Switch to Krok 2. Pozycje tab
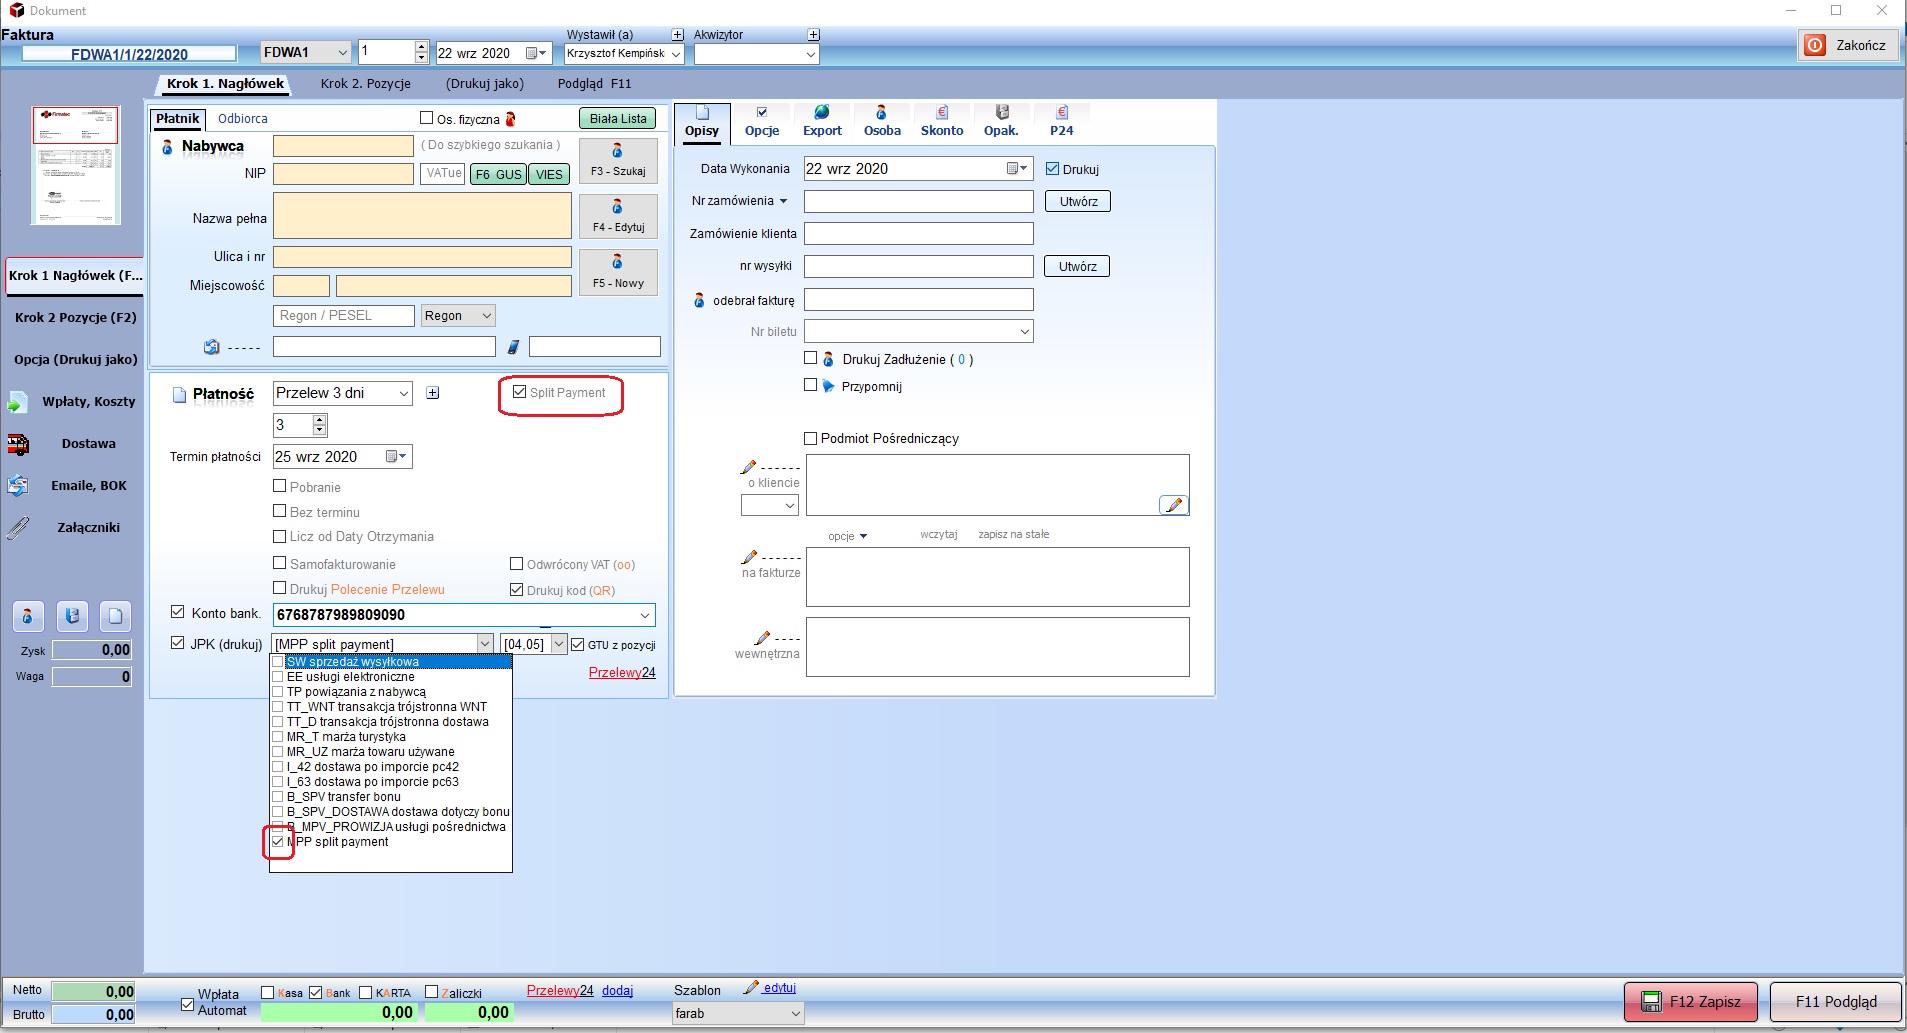 pos(366,84)
